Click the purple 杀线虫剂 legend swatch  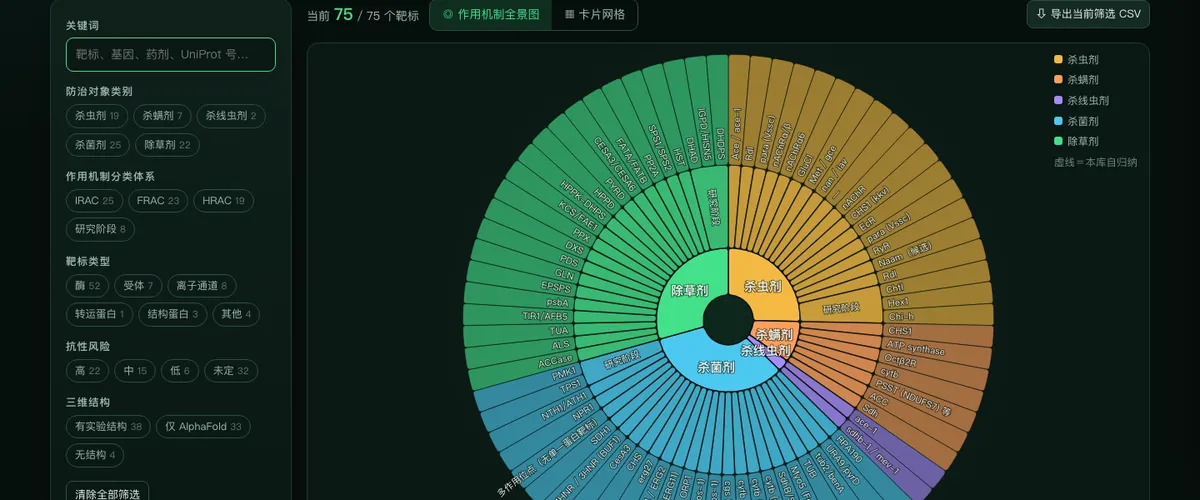click(1058, 101)
